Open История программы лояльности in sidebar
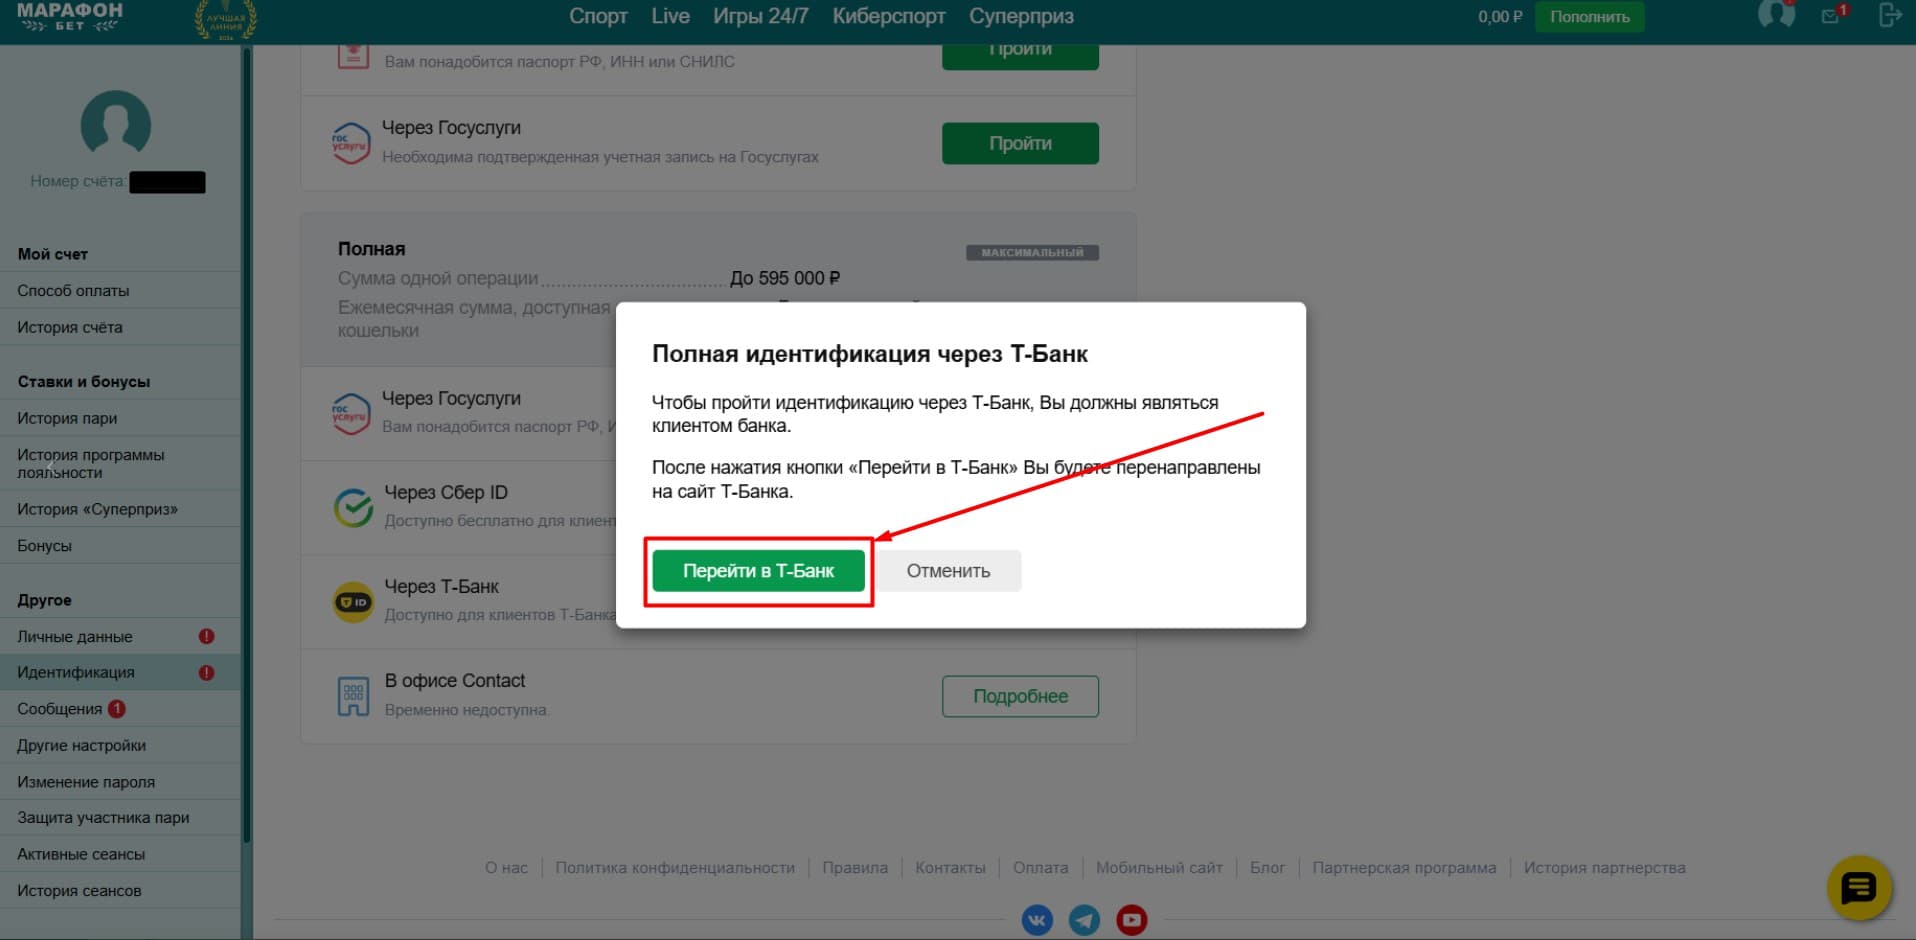 [120, 463]
